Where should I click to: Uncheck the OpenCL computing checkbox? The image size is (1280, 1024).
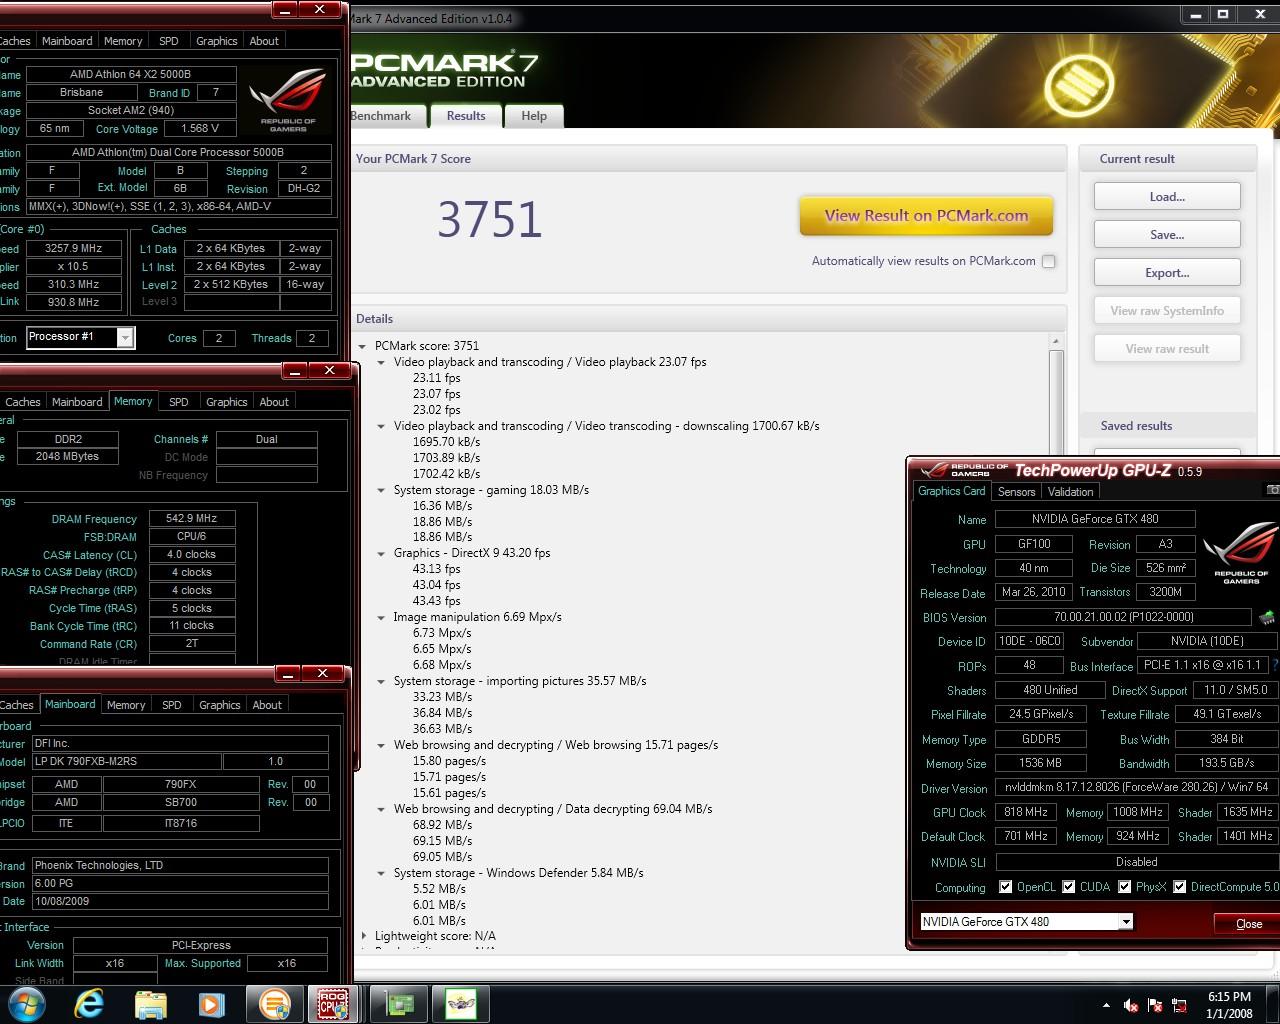[1005, 886]
